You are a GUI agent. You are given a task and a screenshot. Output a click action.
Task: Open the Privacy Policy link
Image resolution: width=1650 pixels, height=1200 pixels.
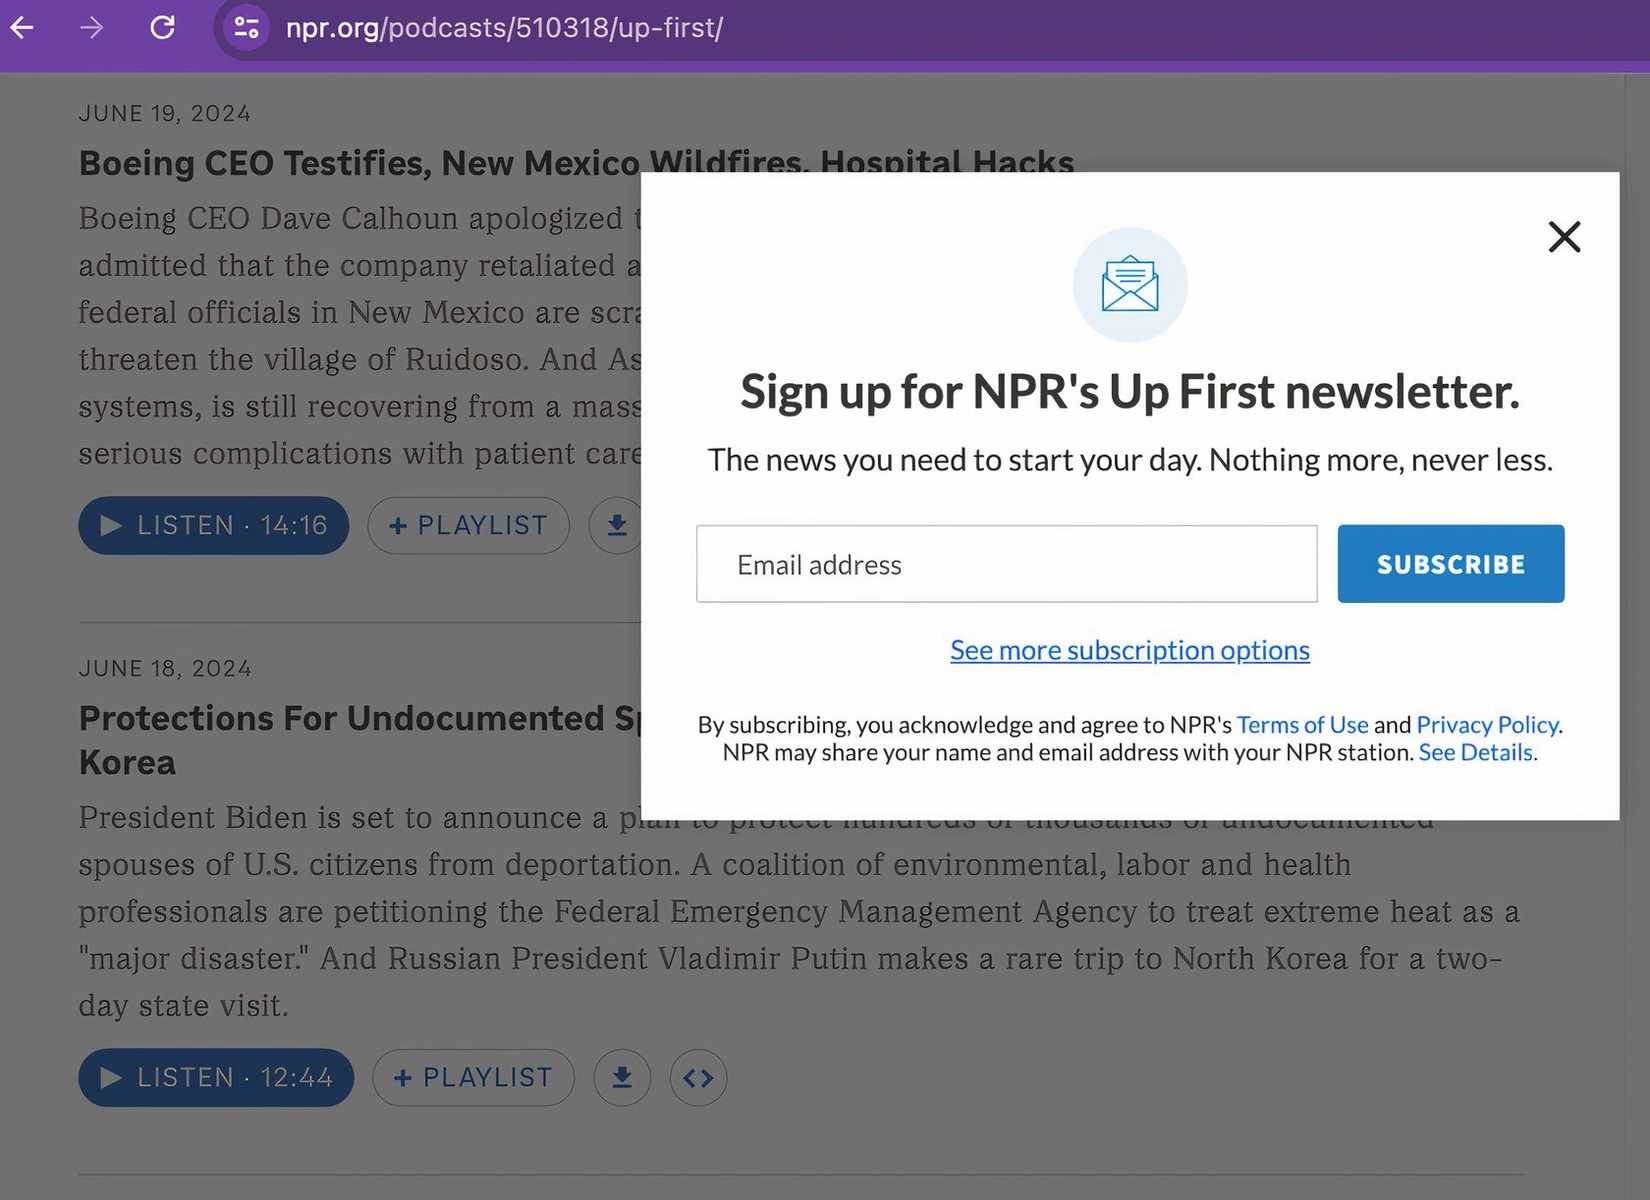tap(1487, 724)
